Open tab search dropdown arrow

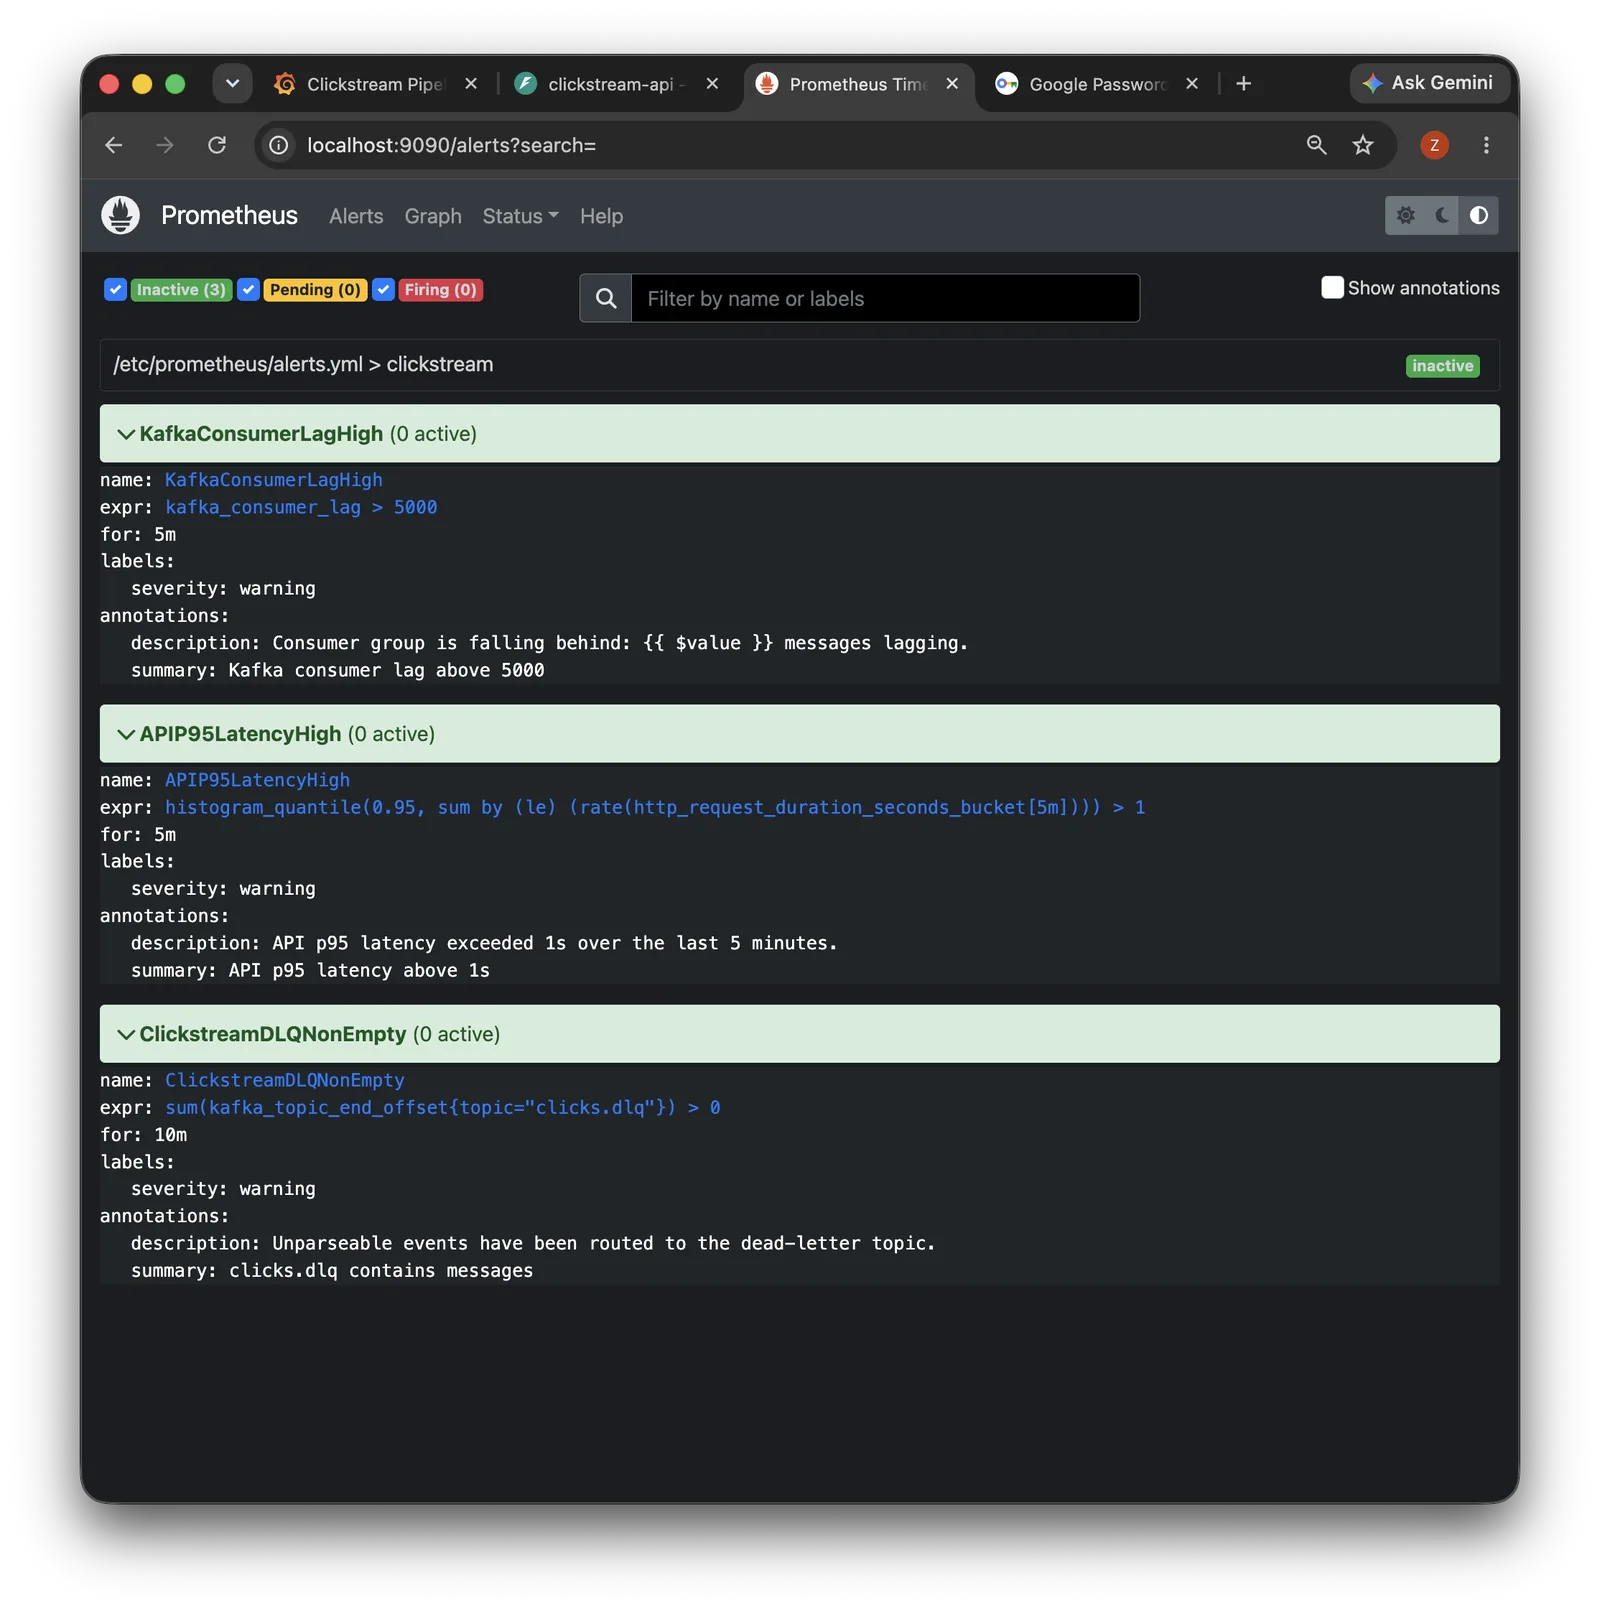pyautogui.click(x=232, y=84)
